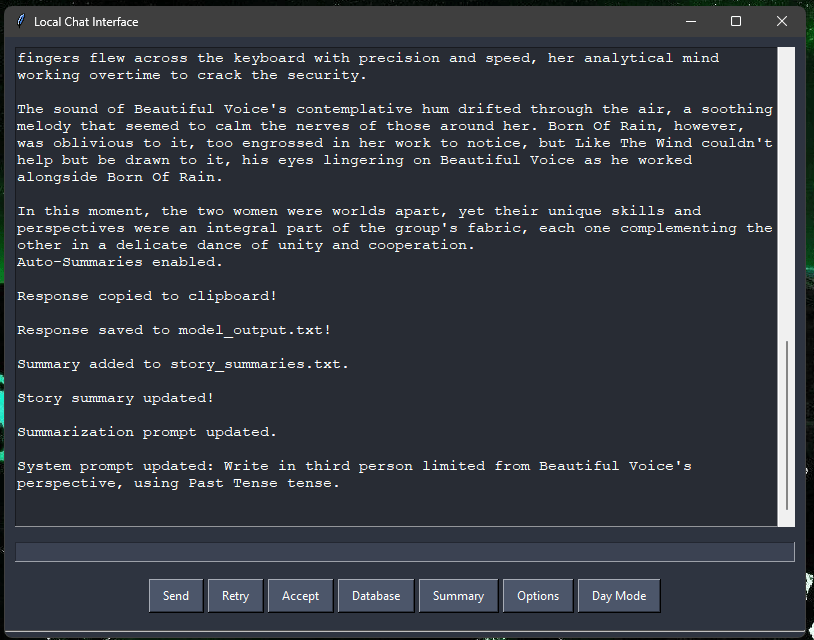814x640 pixels.
Task: Toggle Day Mode theme
Action: tap(619, 596)
